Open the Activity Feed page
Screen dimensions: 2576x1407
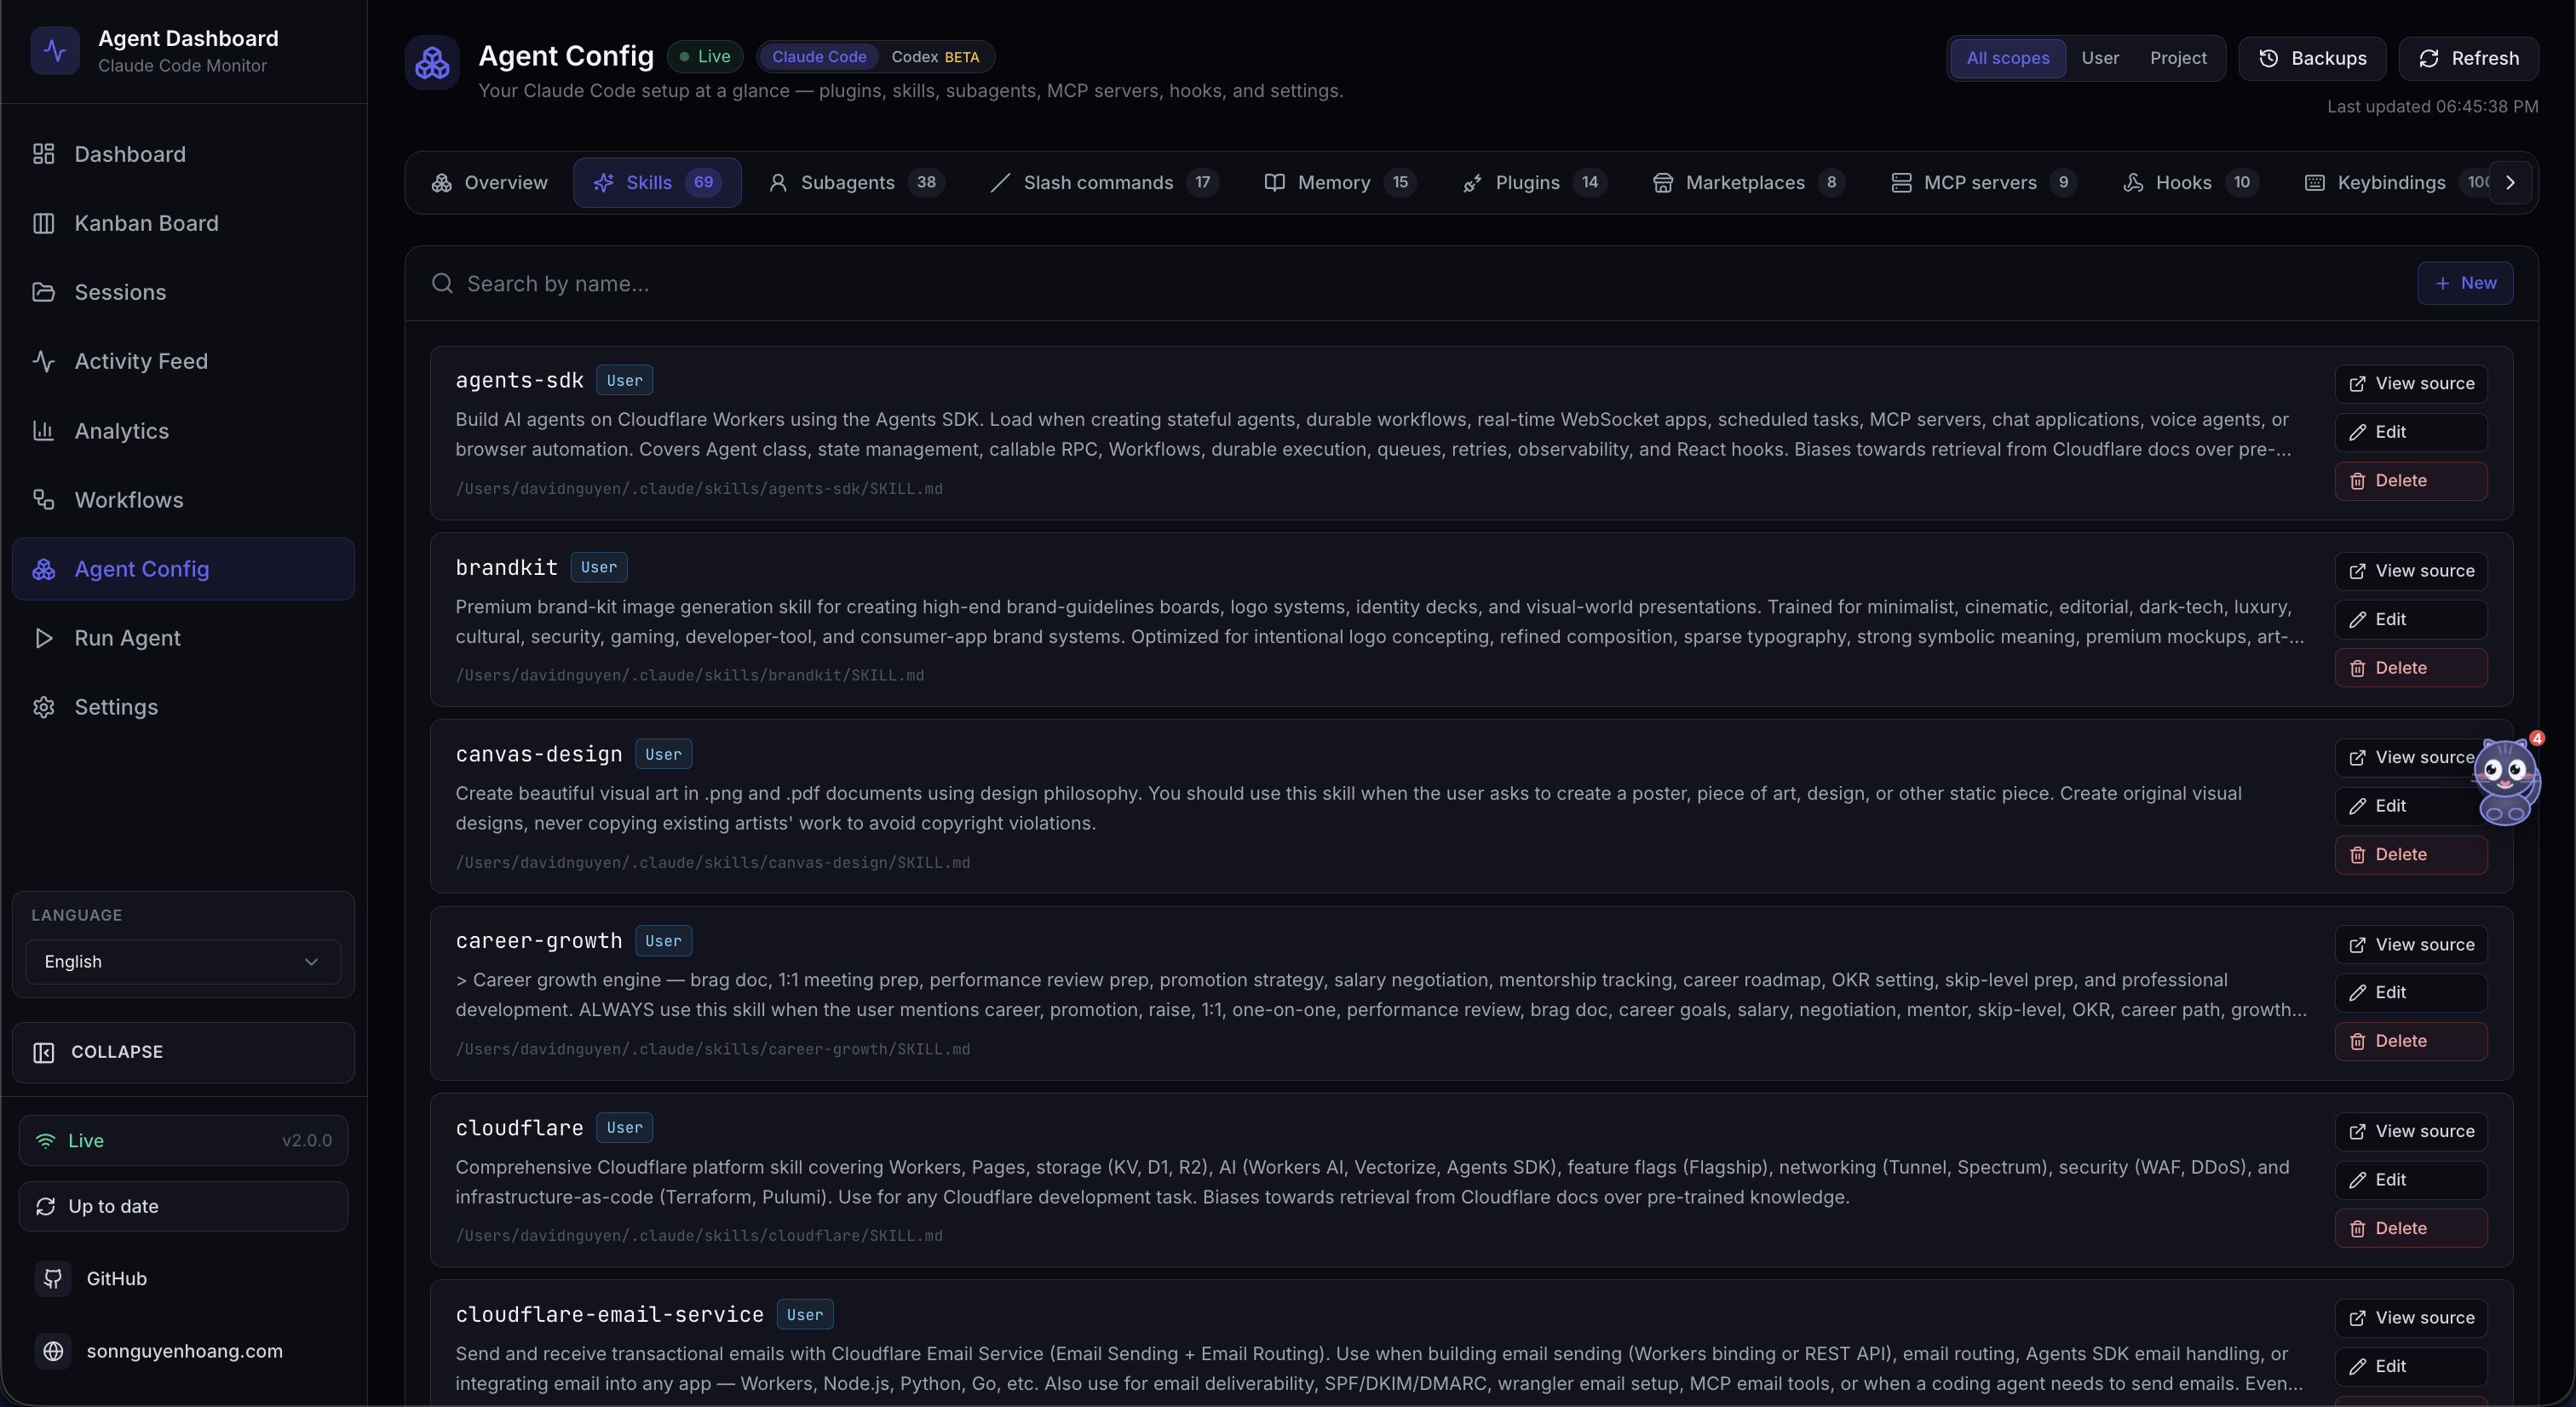pyautogui.click(x=183, y=361)
